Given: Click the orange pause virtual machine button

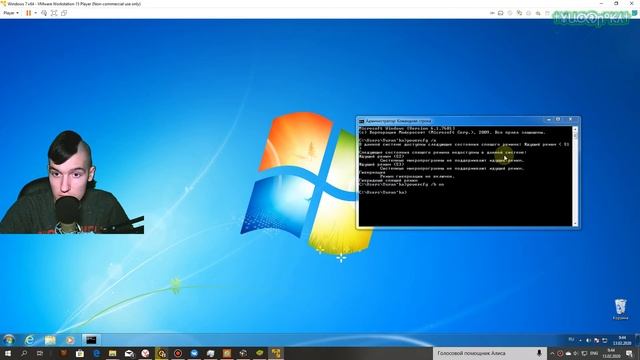Looking at the screenshot, I should pos(29,13).
